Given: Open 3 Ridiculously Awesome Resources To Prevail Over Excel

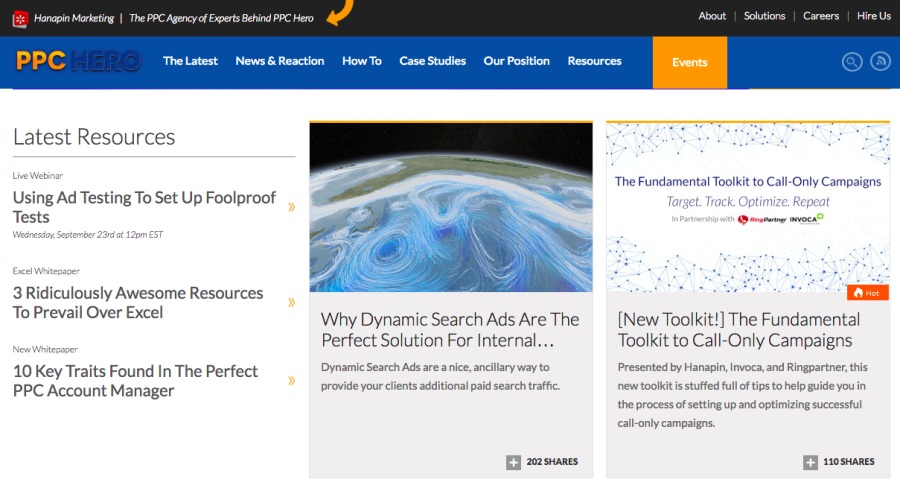Looking at the screenshot, I should coord(138,302).
